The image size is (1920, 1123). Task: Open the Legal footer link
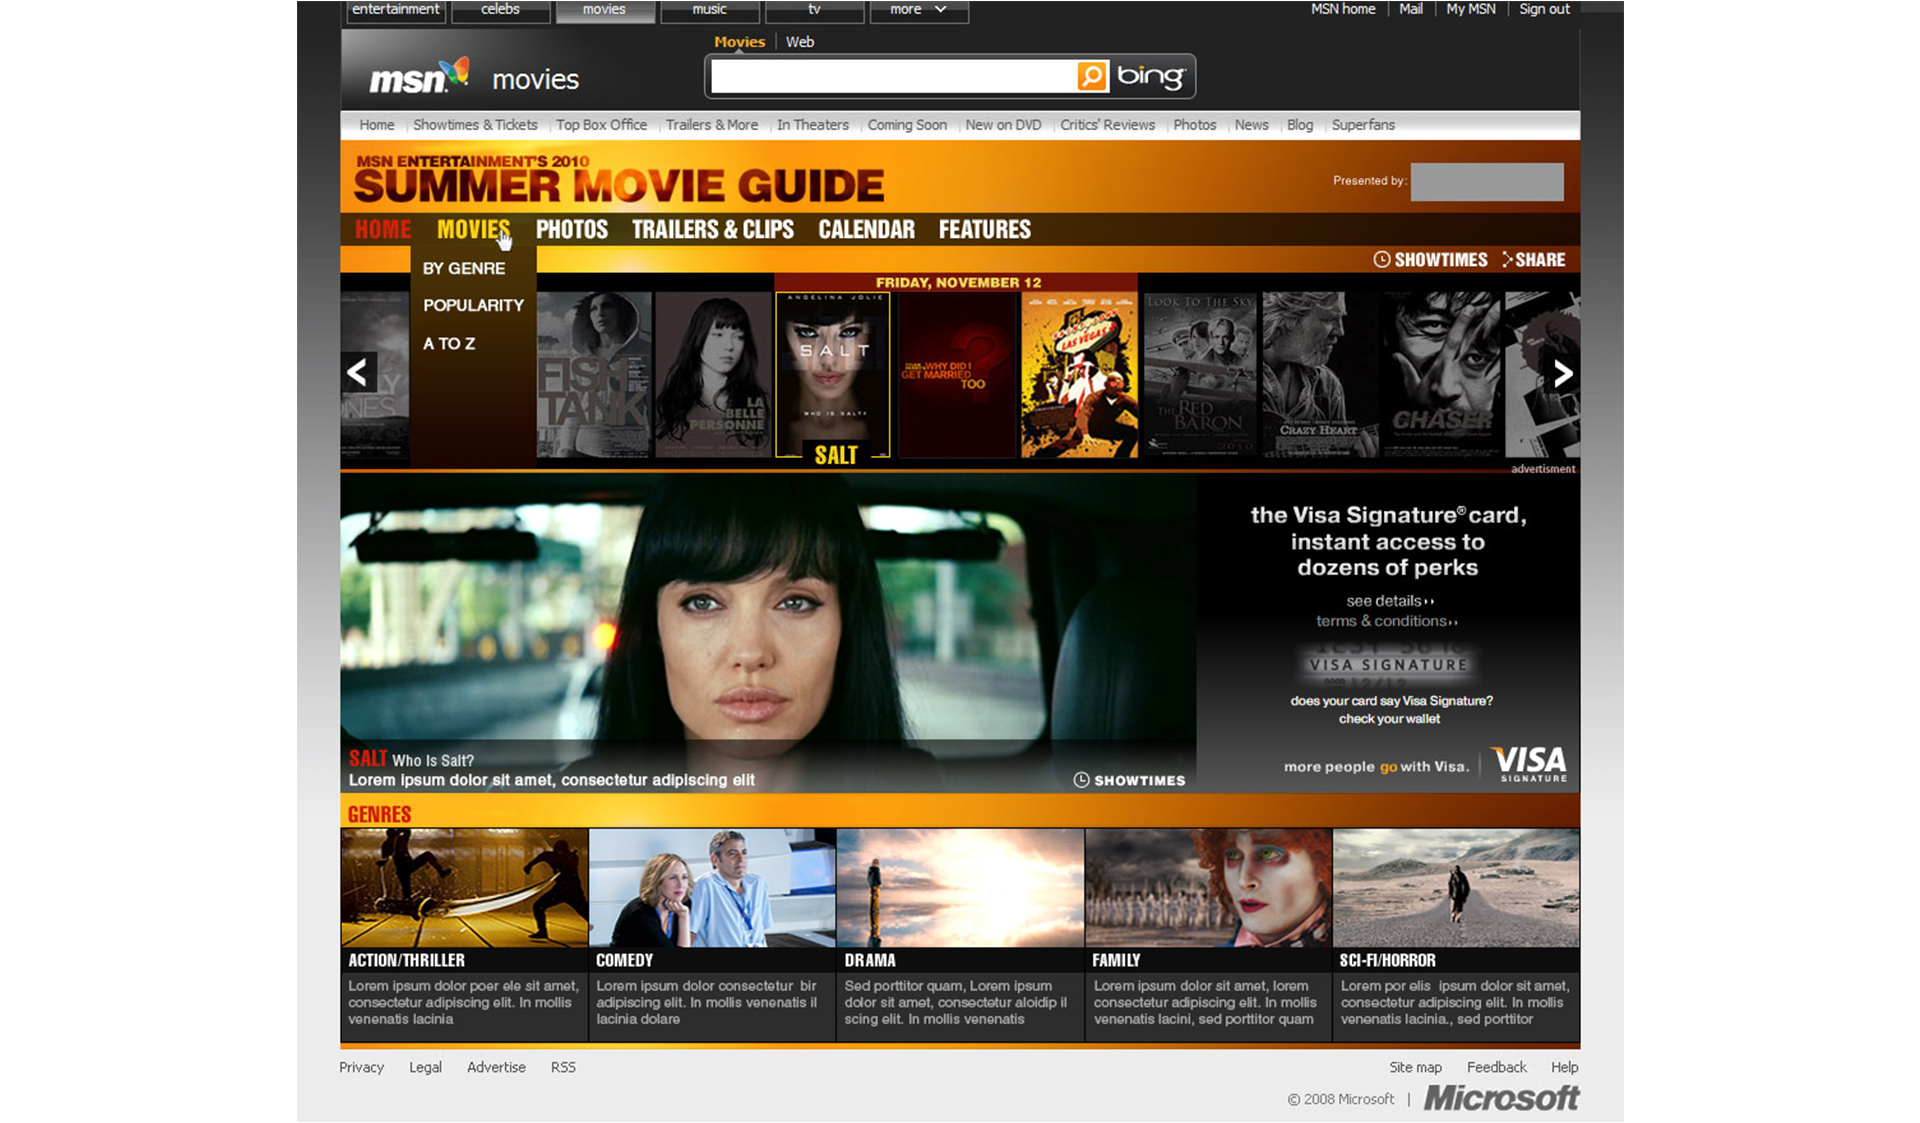tap(425, 1068)
